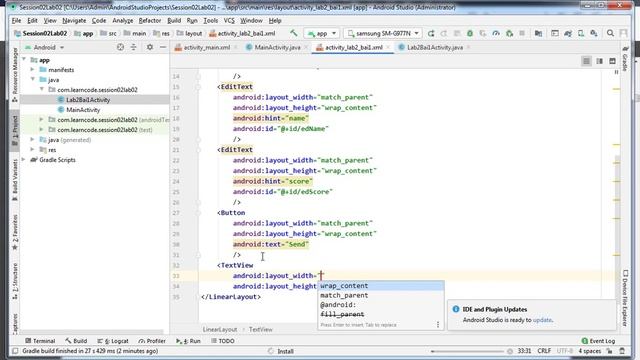The image size is (640, 360).
Task: Open the TODO tool window
Action: (x=223, y=341)
